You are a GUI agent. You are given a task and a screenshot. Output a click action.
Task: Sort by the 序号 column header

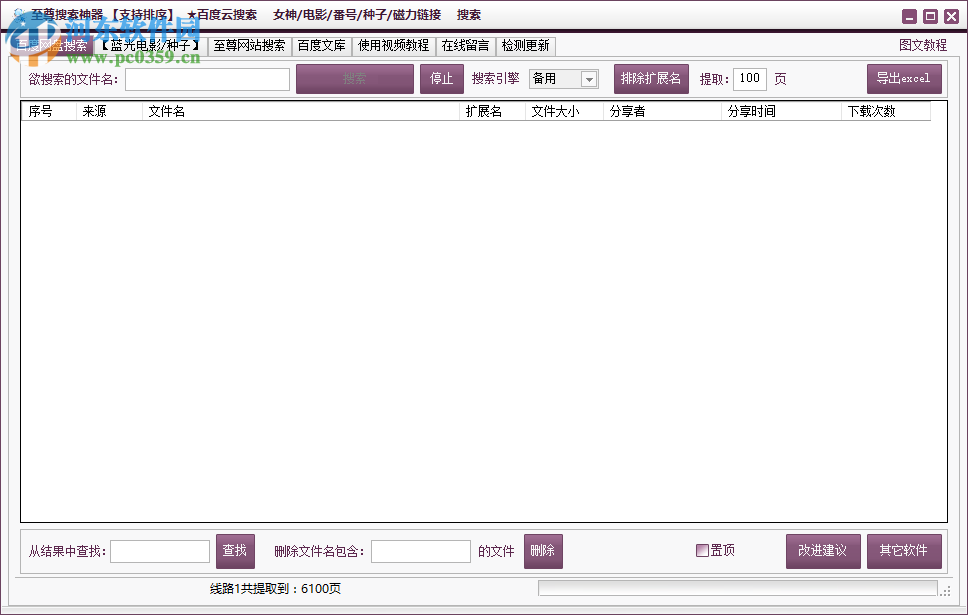pos(49,111)
